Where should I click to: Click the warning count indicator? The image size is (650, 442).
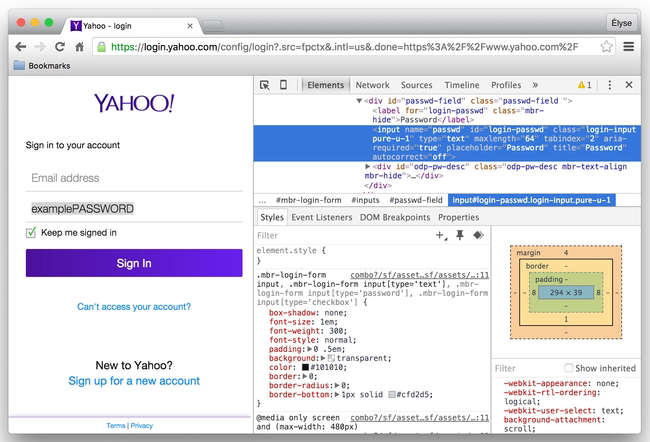[585, 85]
